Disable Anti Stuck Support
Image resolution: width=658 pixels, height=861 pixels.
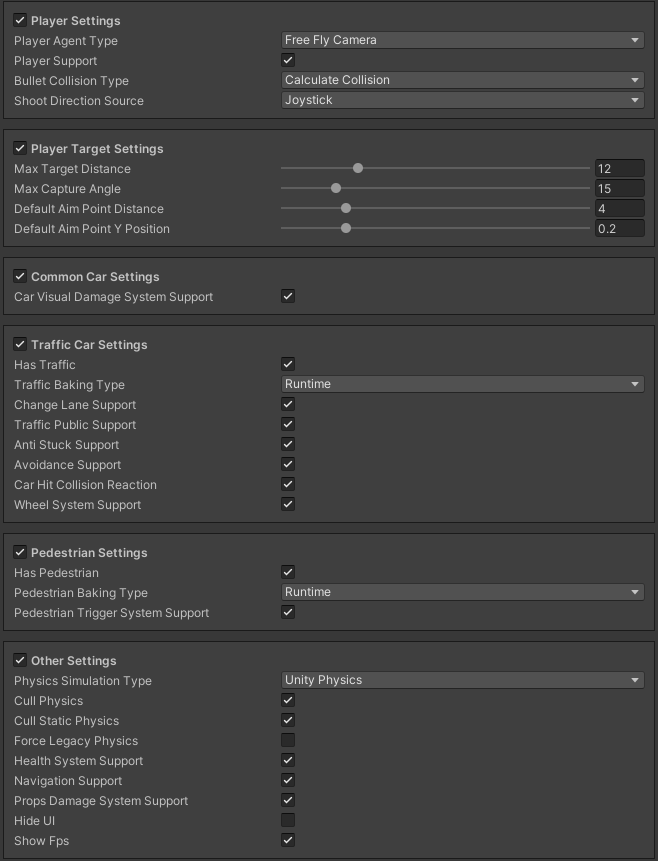click(x=288, y=444)
